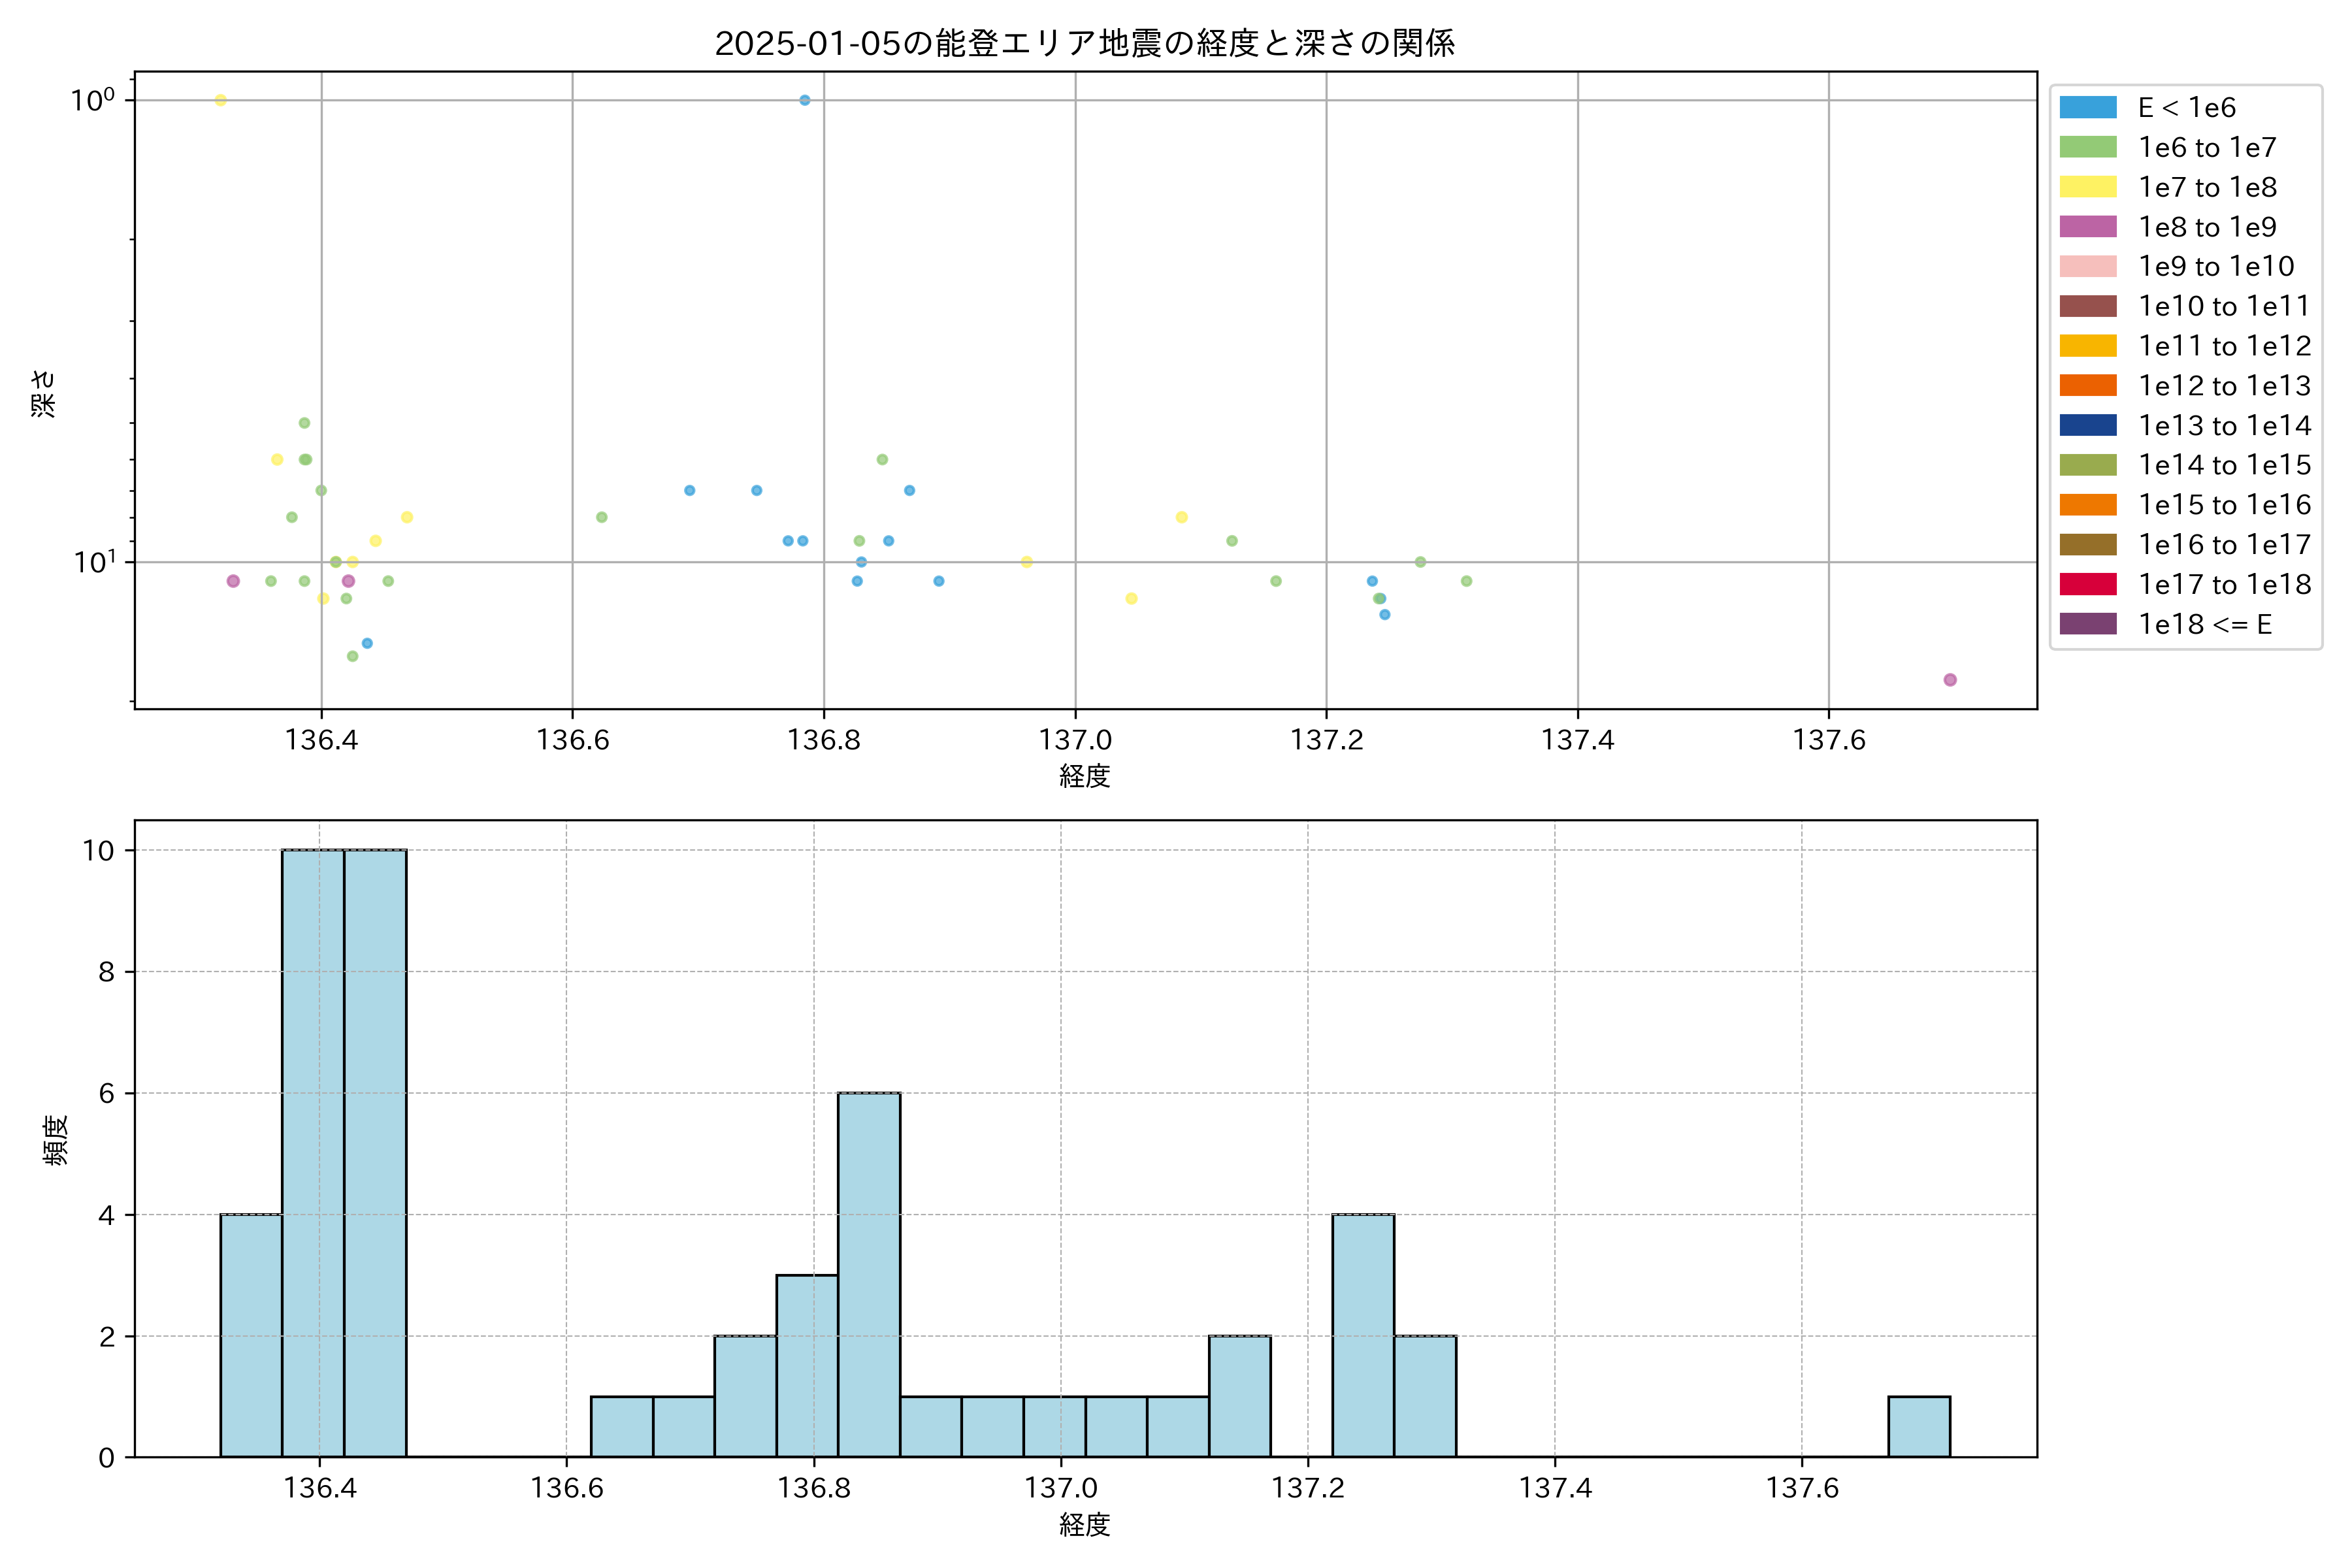
Task: Click the 137.4 tick label on histogram
Action: pos(1555,1488)
